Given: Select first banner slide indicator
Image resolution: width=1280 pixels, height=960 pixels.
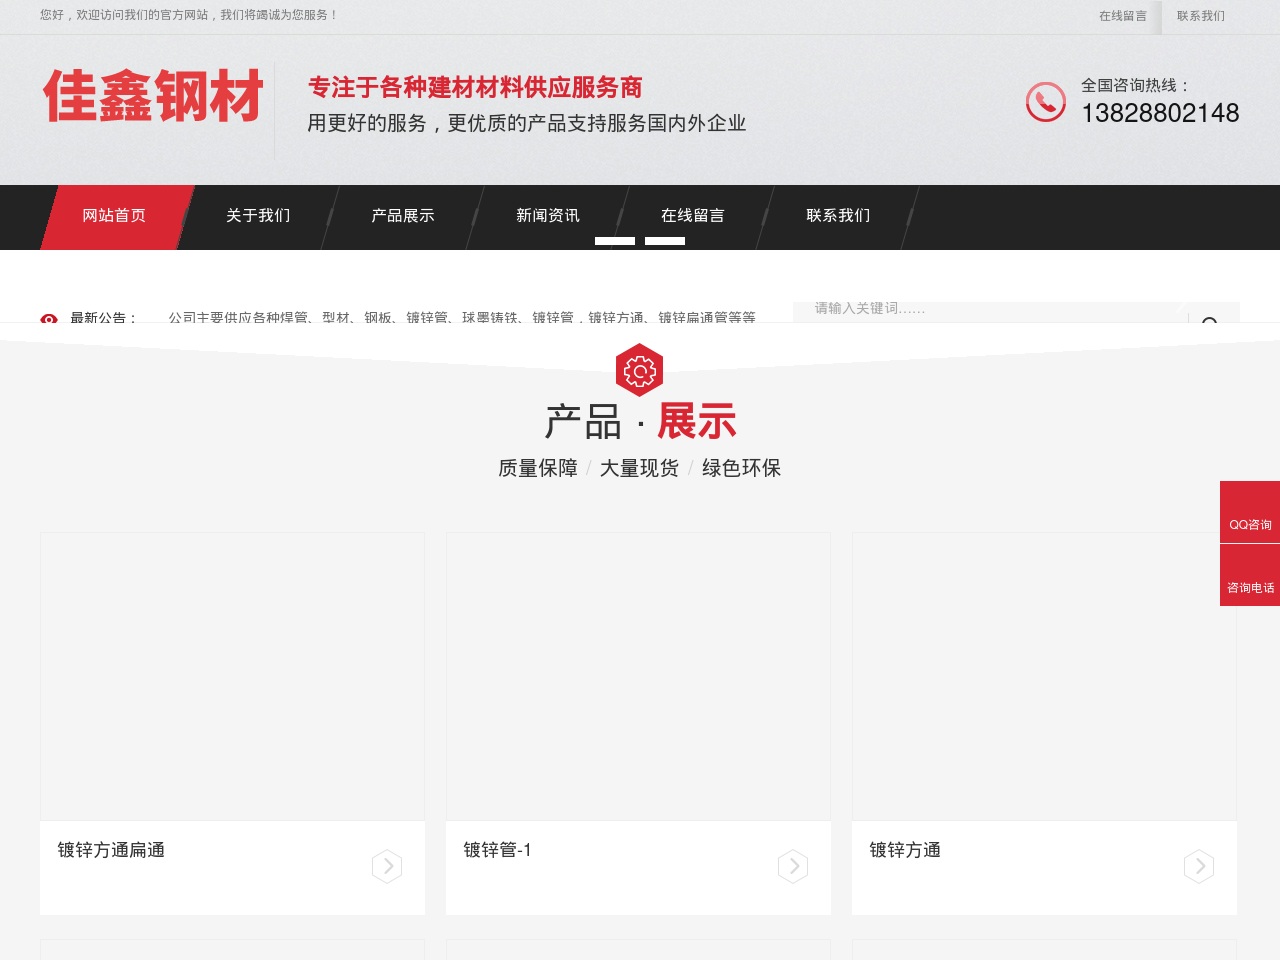Looking at the screenshot, I should point(615,241).
